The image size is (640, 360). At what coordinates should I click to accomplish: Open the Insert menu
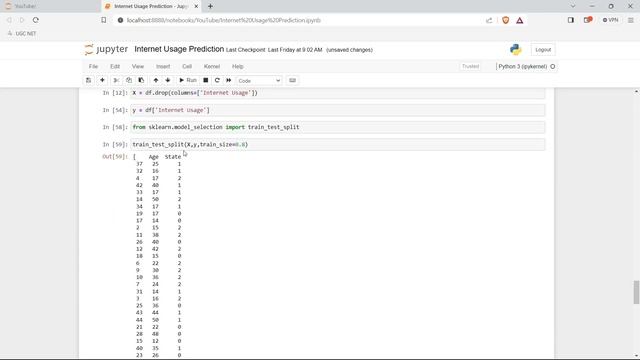pyautogui.click(x=163, y=67)
